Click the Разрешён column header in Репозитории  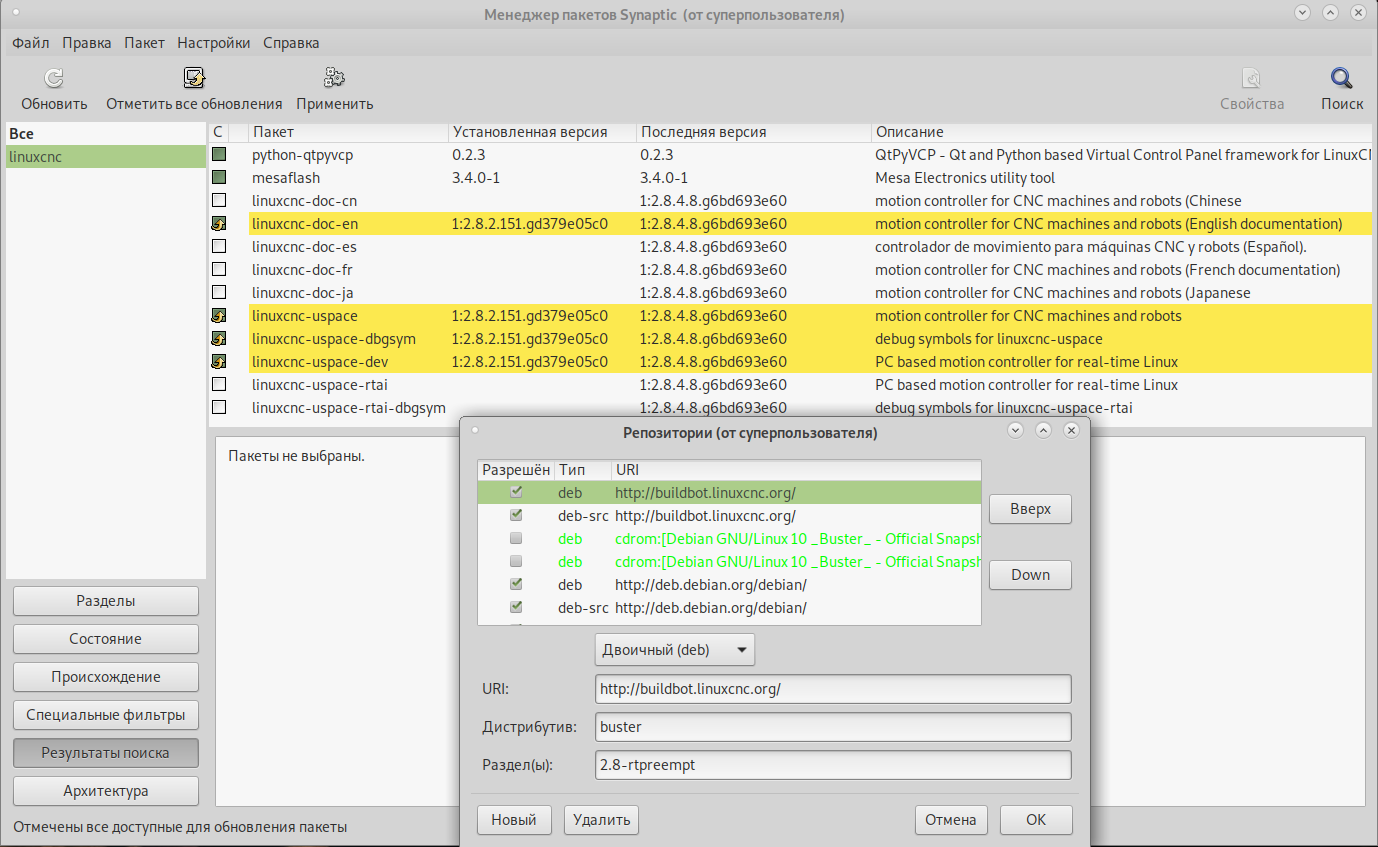pos(516,470)
